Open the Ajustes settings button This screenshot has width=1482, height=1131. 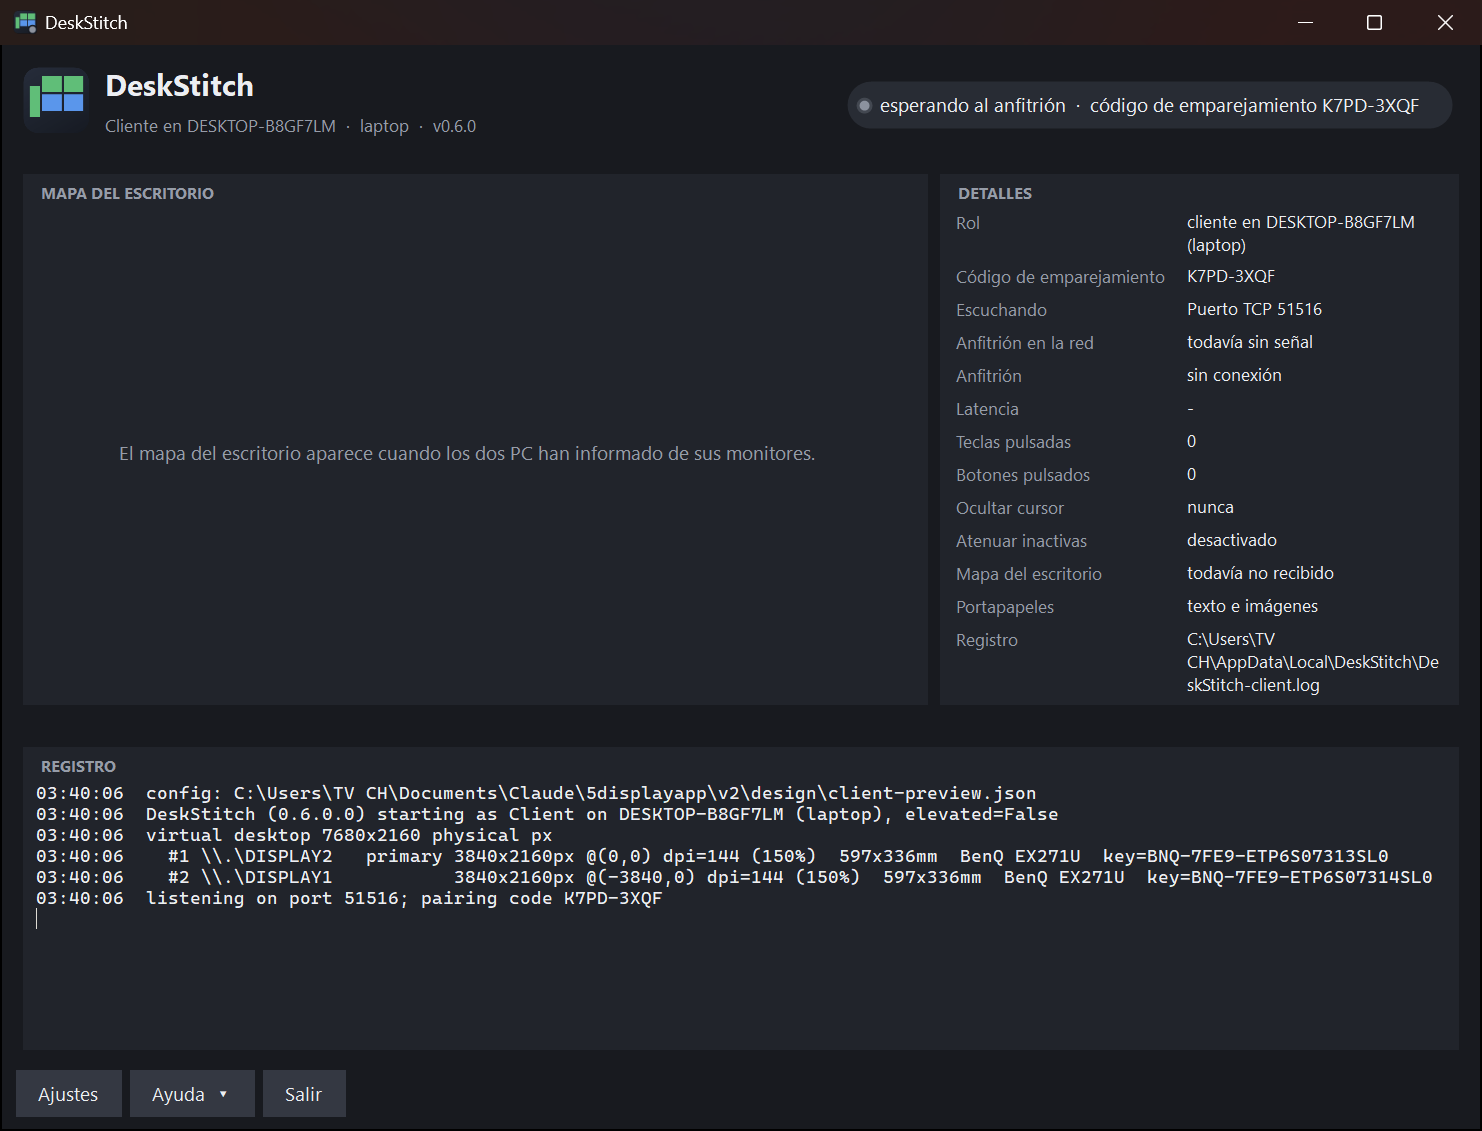[x=68, y=1094]
